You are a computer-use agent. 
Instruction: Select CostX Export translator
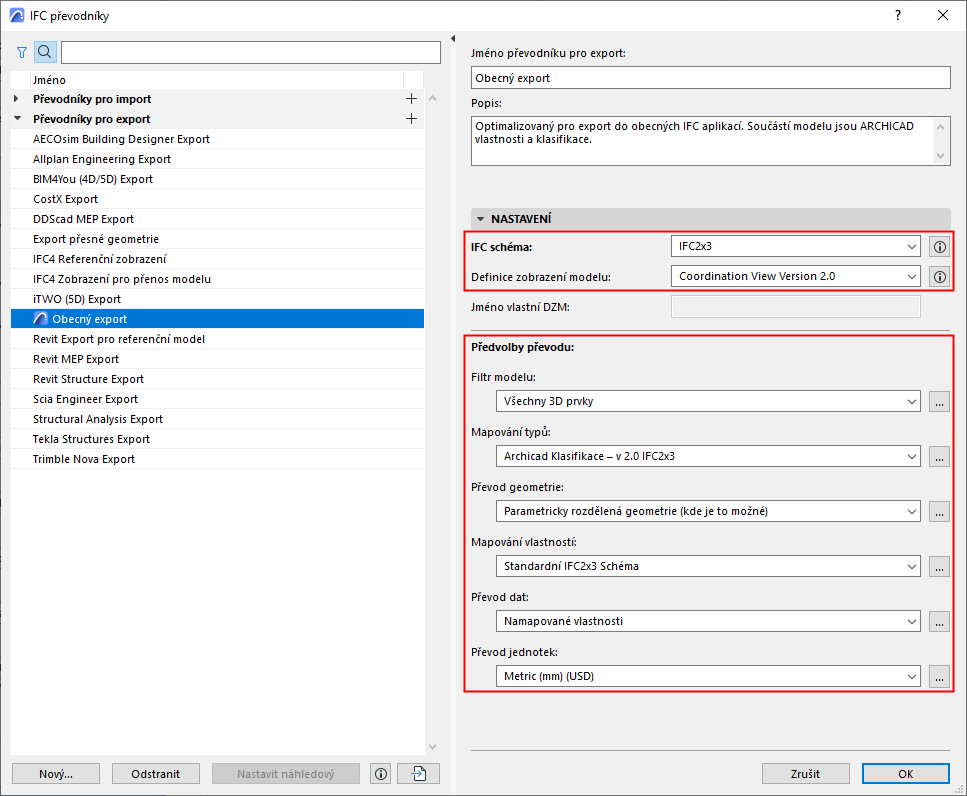click(x=218, y=199)
